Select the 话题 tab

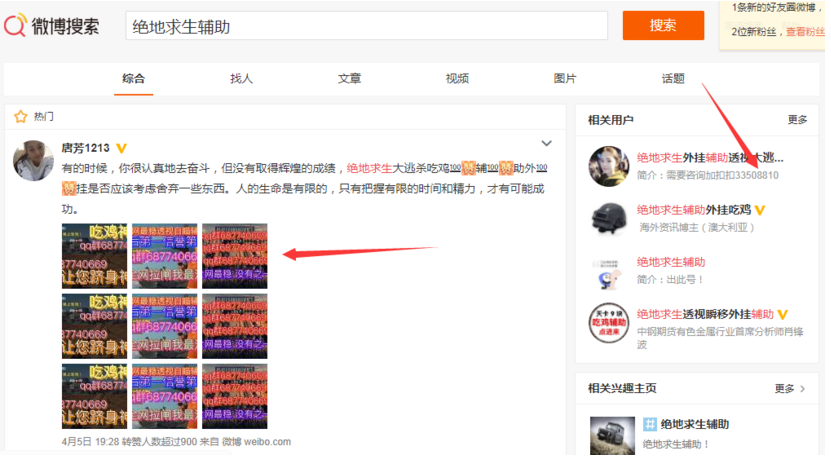point(673,78)
